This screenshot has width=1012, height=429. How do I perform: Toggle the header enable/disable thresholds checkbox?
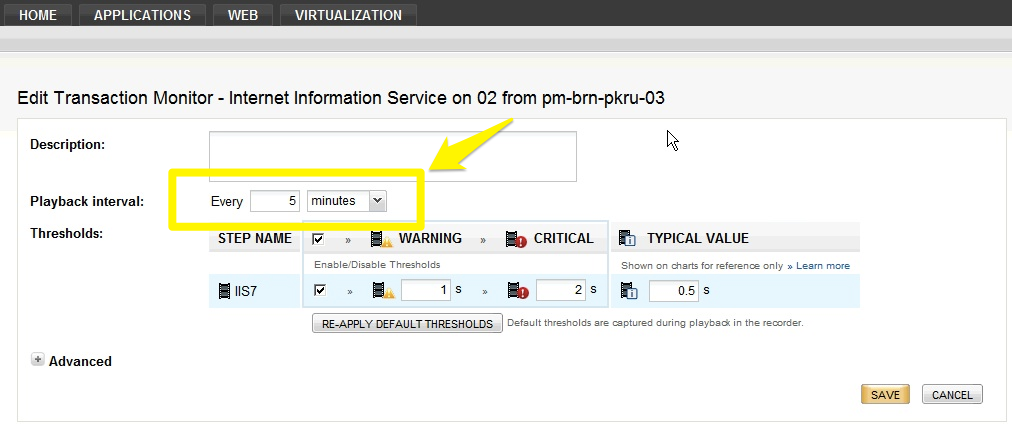point(318,239)
